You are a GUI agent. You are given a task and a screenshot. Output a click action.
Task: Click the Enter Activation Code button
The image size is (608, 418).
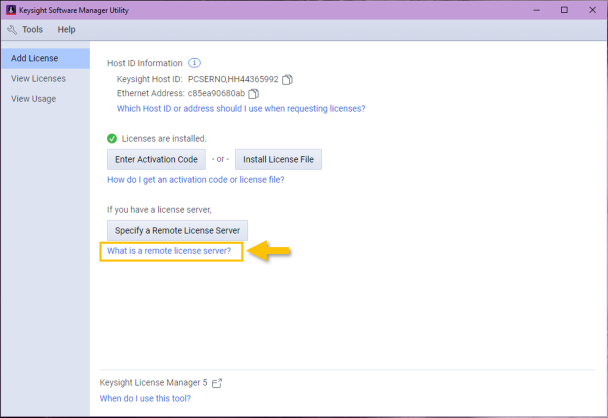point(156,159)
